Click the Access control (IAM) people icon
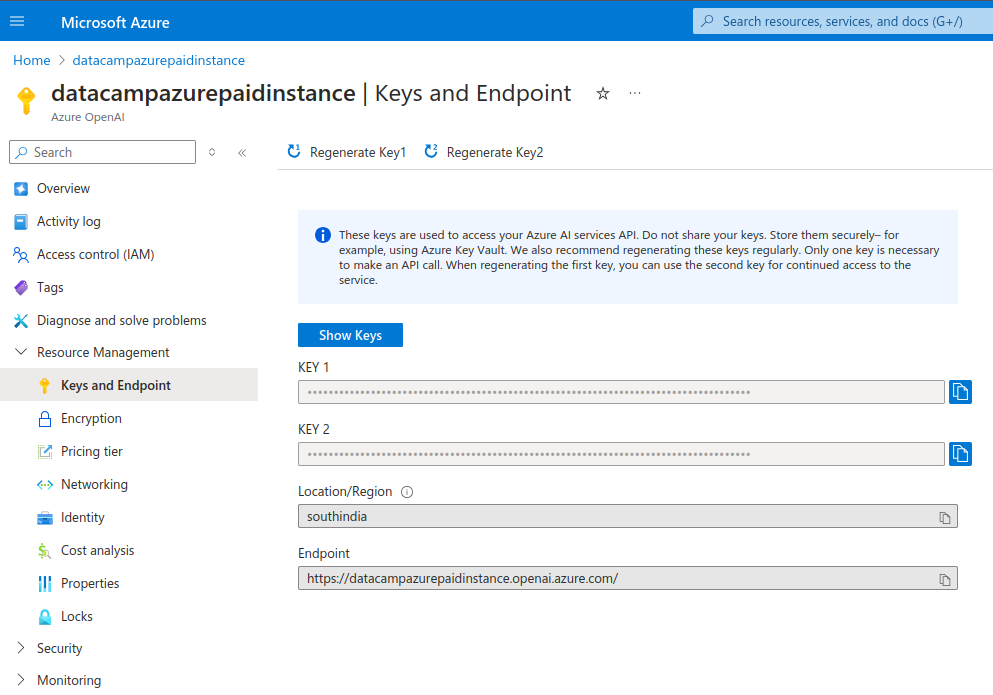 (x=21, y=255)
